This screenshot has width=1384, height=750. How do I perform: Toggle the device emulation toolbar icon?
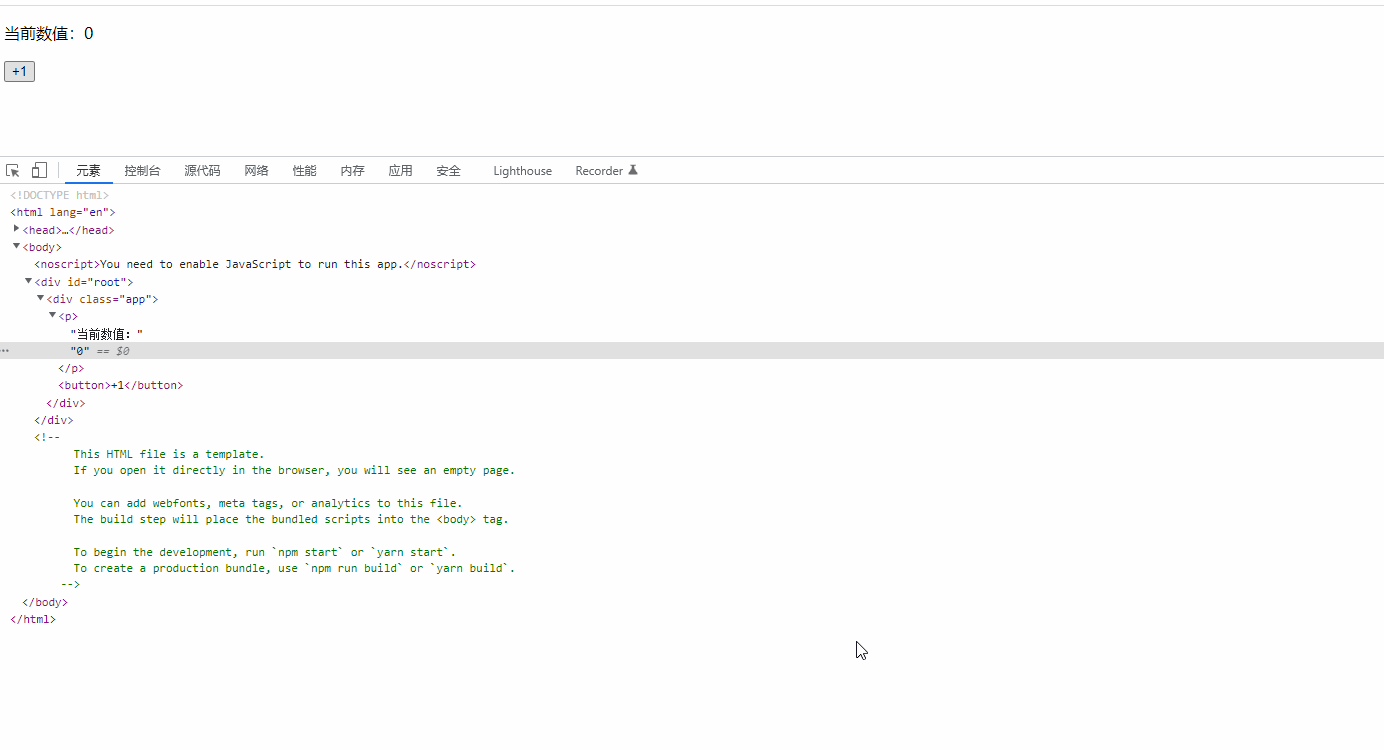pyautogui.click(x=38, y=170)
